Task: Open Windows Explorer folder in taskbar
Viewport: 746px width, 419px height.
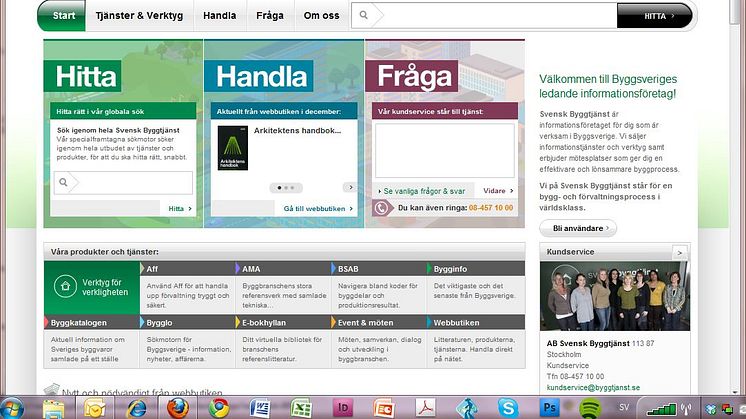Action: coord(53,409)
